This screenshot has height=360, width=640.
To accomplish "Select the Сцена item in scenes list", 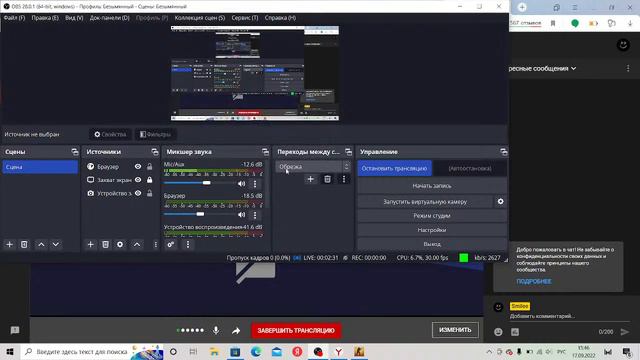I will point(40,167).
